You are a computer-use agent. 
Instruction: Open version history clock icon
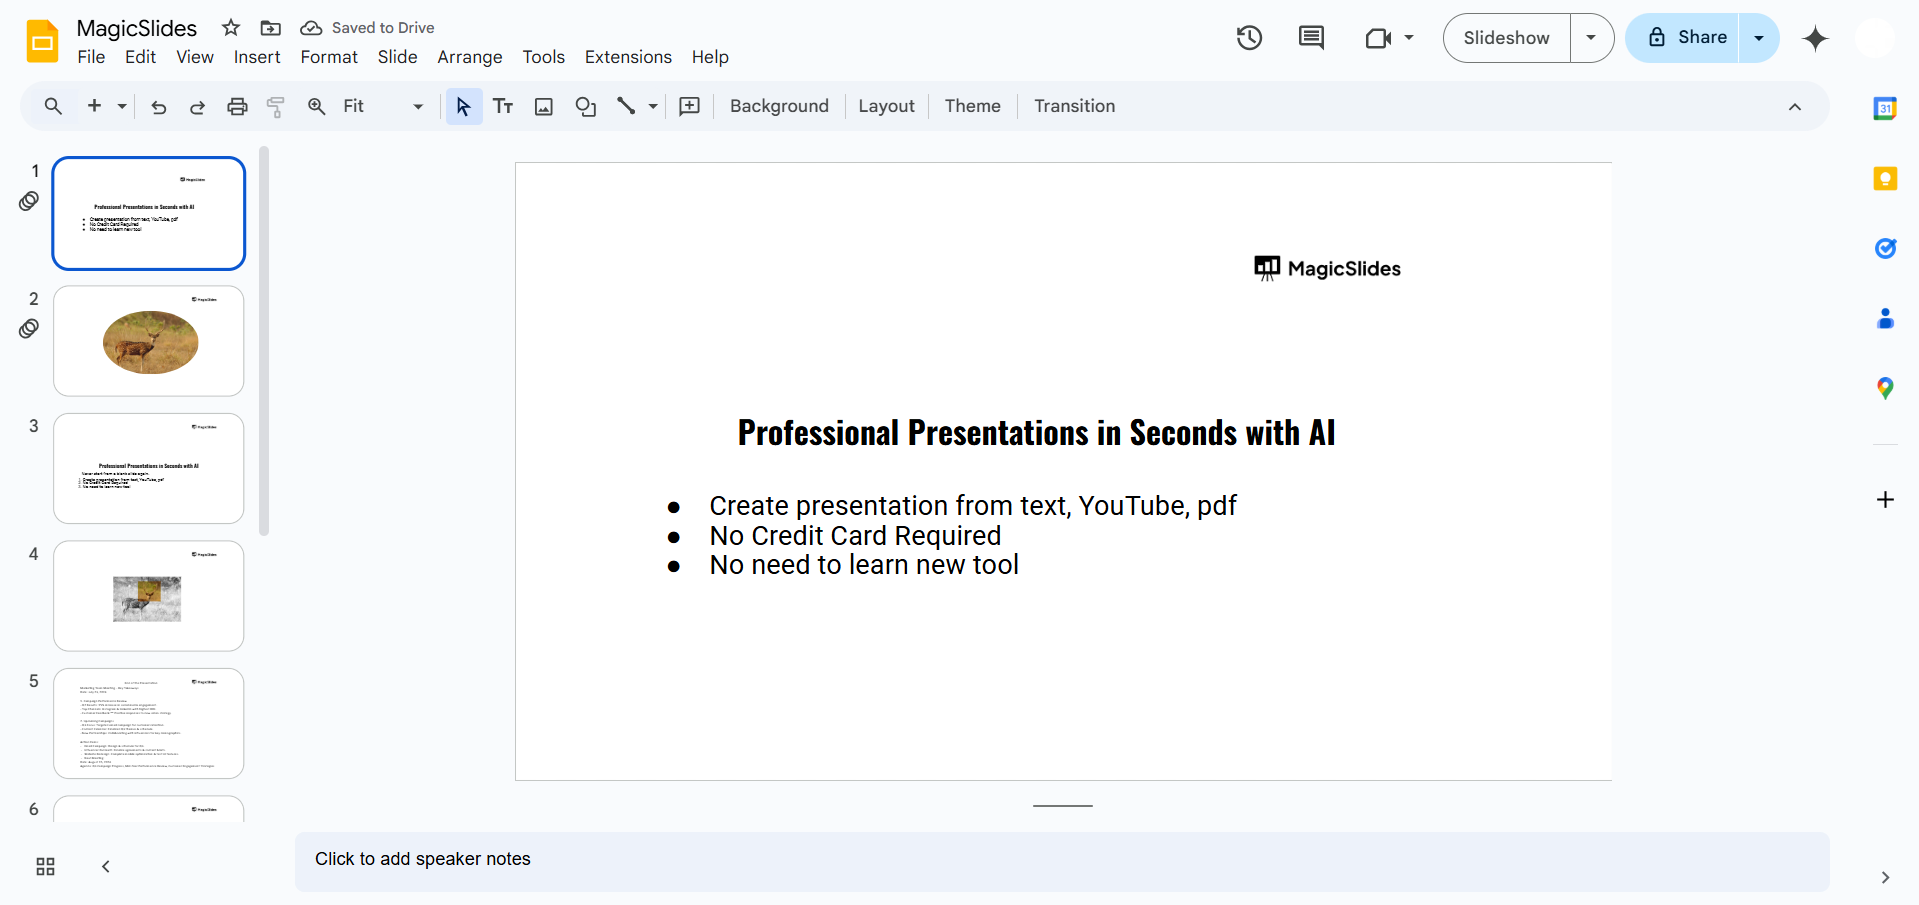1249,38
